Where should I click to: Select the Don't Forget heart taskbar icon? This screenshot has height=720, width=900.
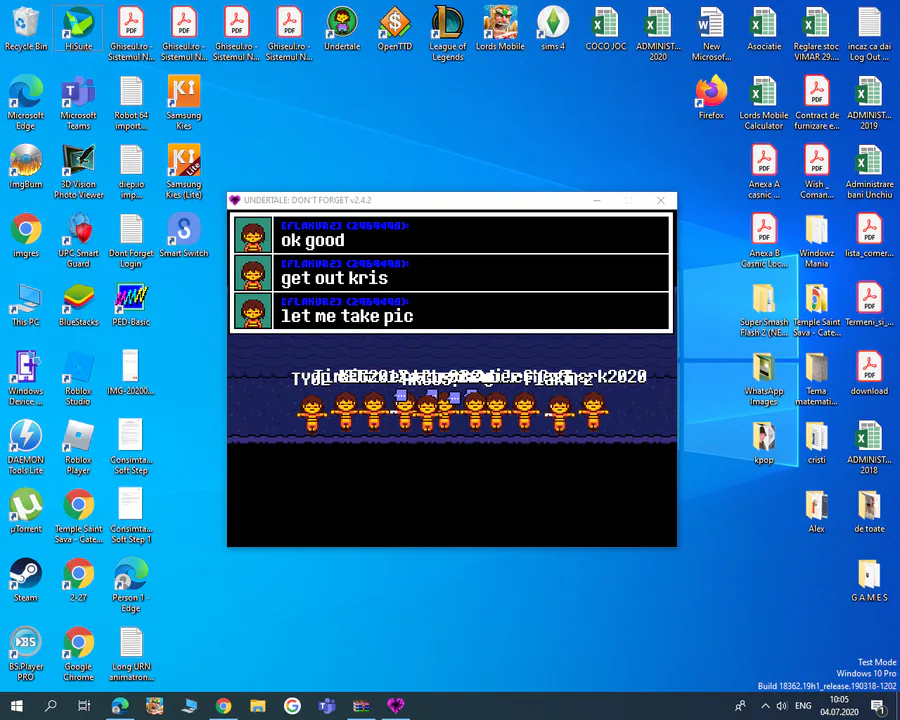395,706
